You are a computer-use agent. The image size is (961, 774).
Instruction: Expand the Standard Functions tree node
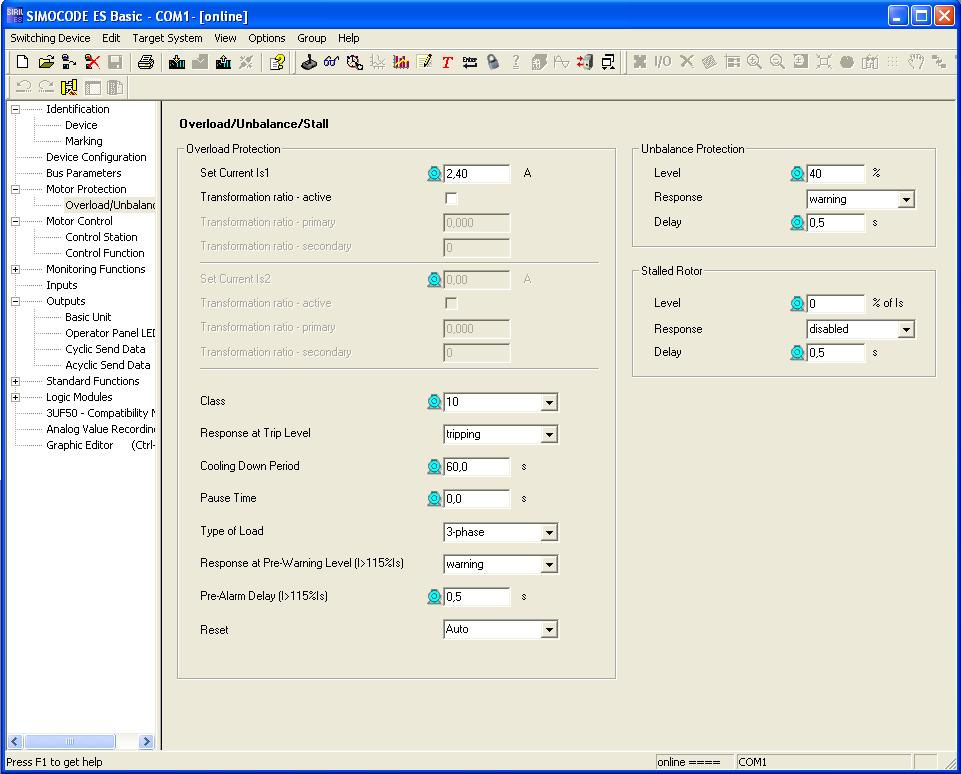[15, 381]
